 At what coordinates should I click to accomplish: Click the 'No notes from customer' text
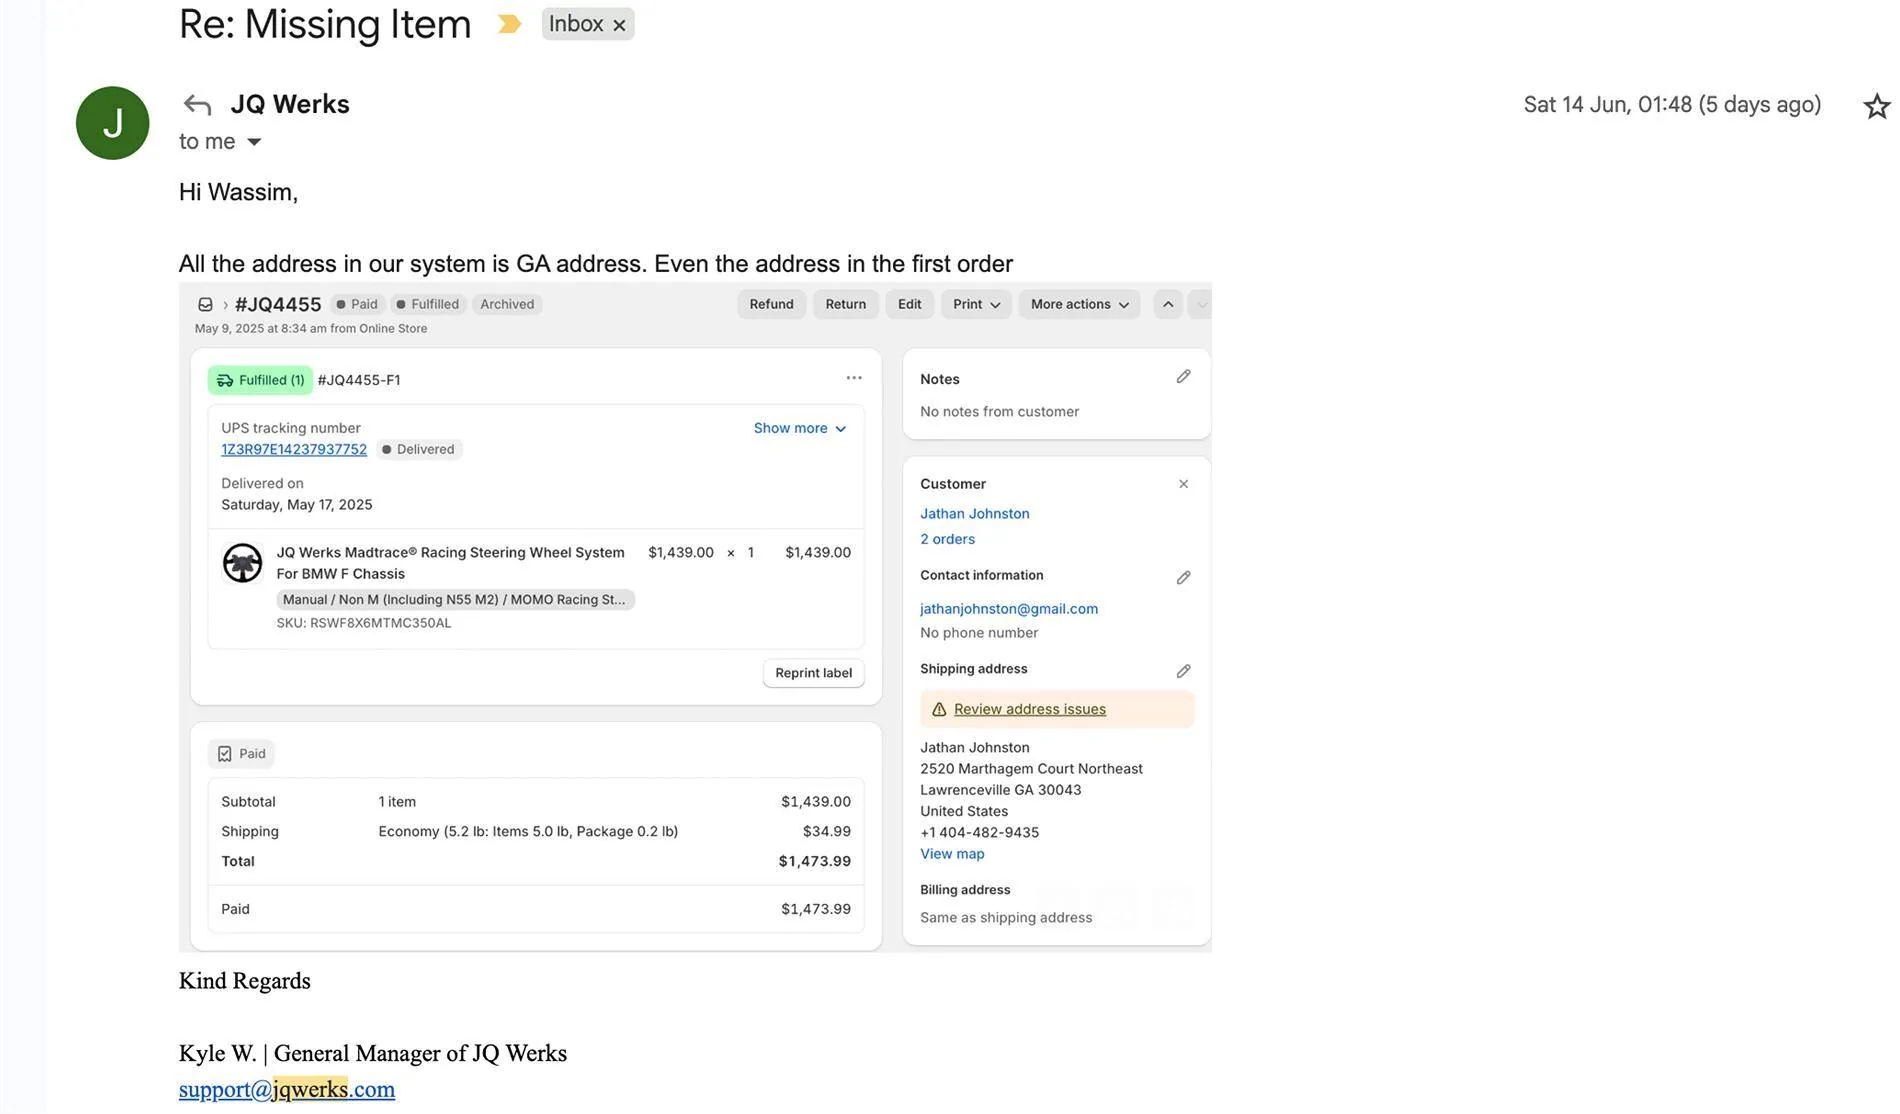tap(999, 412)
